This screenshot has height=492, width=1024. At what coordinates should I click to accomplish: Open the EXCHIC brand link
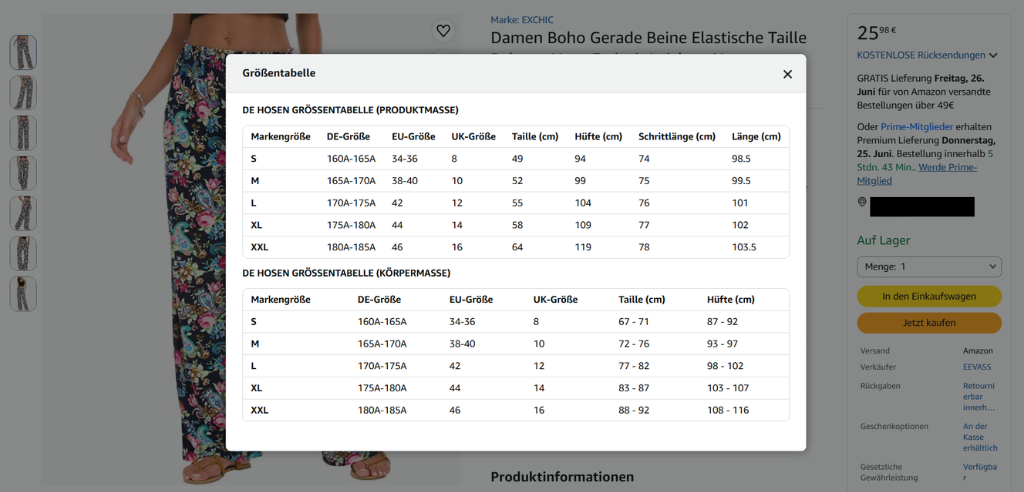[x=522, y=20]
